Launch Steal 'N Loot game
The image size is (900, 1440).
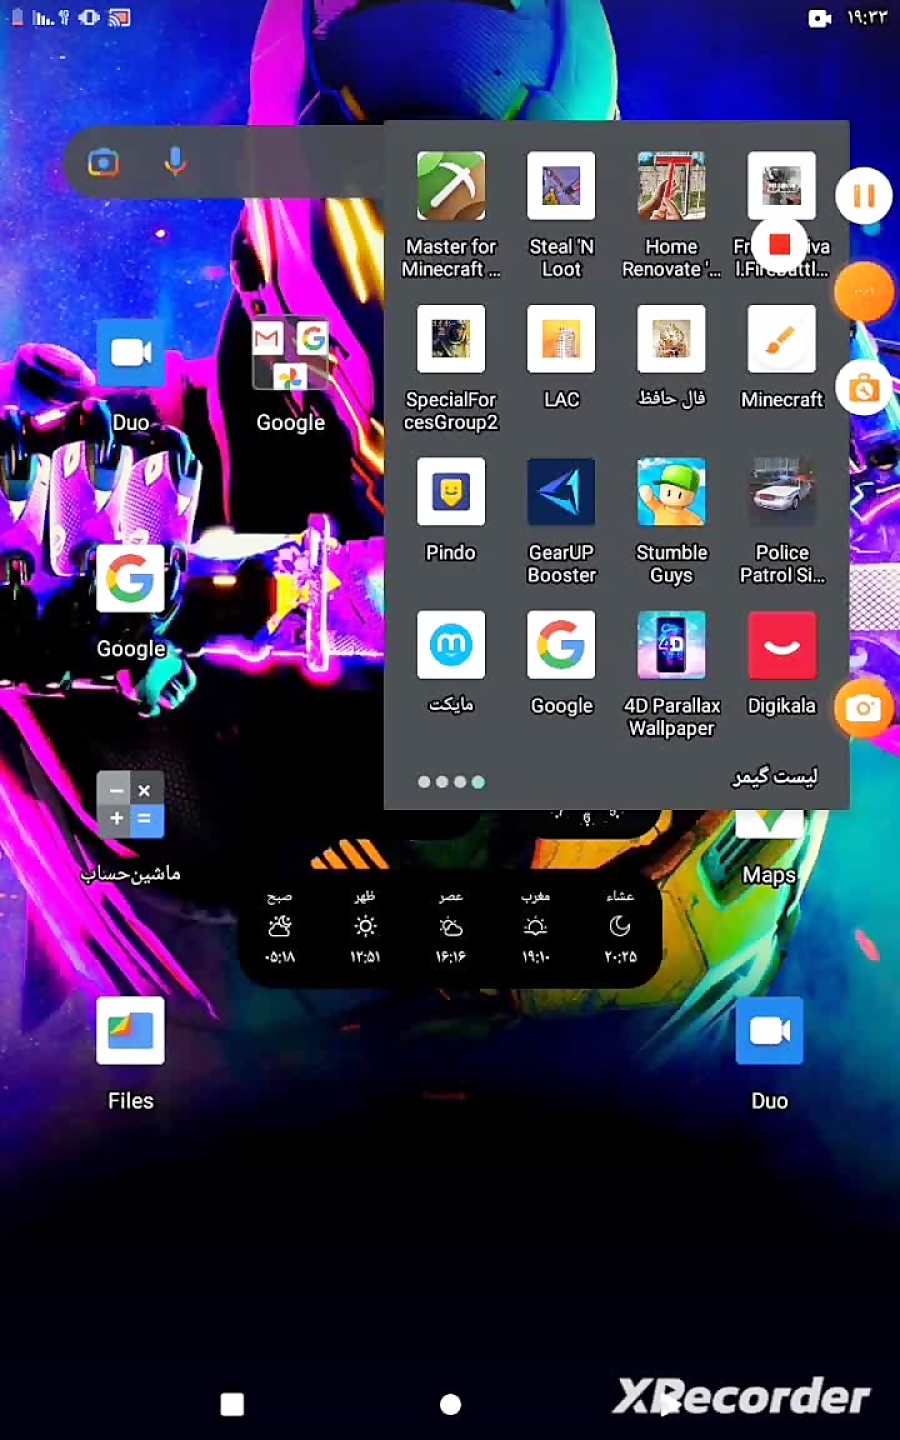click(x=561, y=186)
